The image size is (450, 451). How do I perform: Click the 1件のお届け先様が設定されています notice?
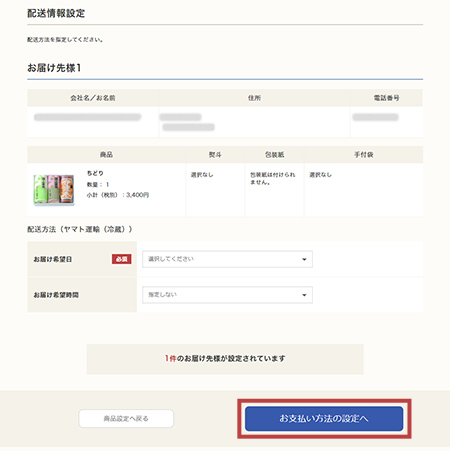coord(225,359)
